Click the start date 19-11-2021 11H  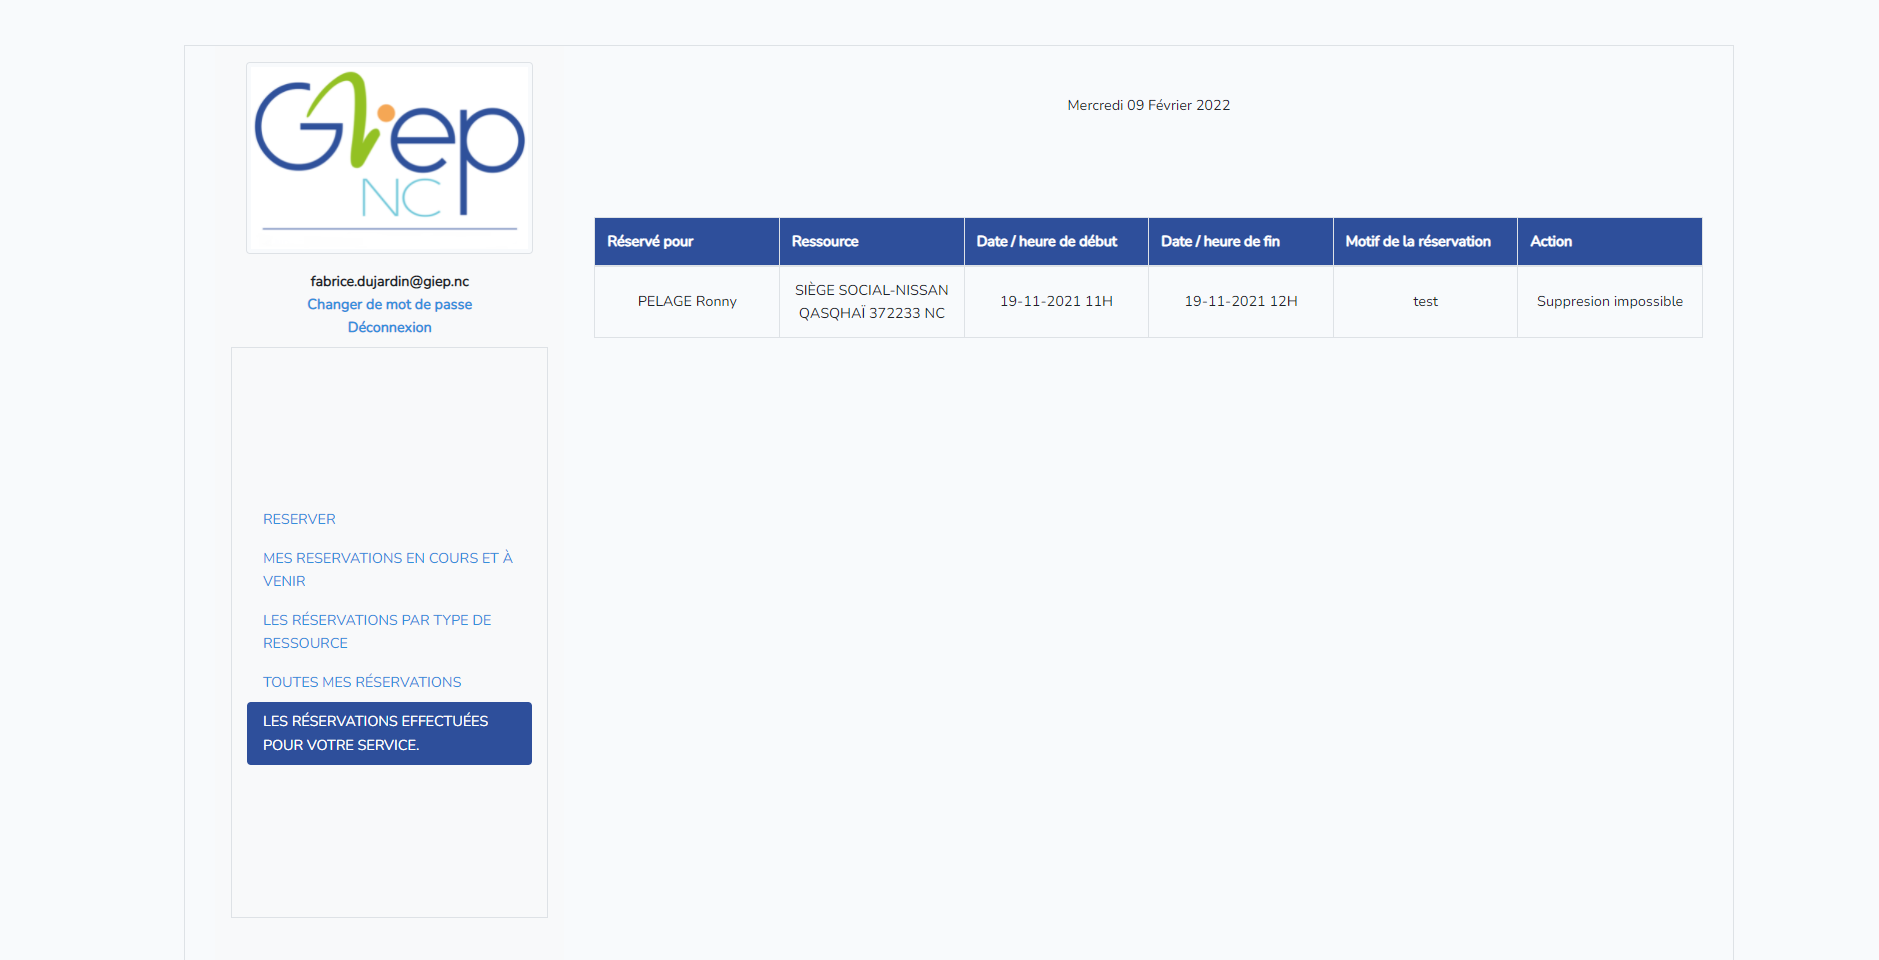coord(1056,301)
